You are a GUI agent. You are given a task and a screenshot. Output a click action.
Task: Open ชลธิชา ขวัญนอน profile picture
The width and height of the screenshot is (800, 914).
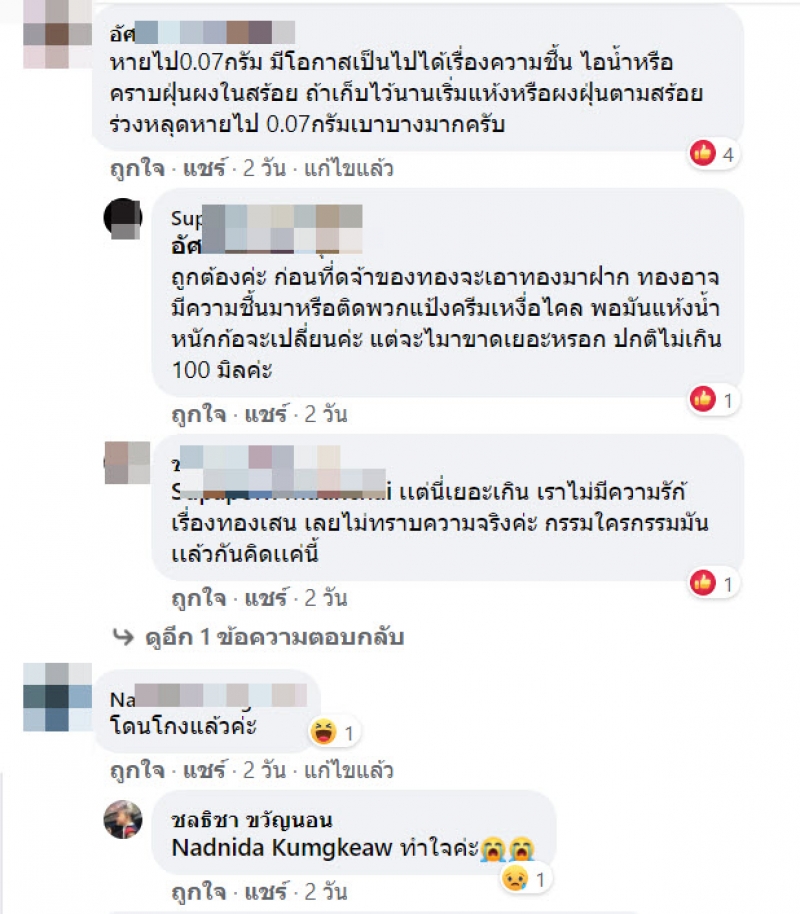(123, 819)
